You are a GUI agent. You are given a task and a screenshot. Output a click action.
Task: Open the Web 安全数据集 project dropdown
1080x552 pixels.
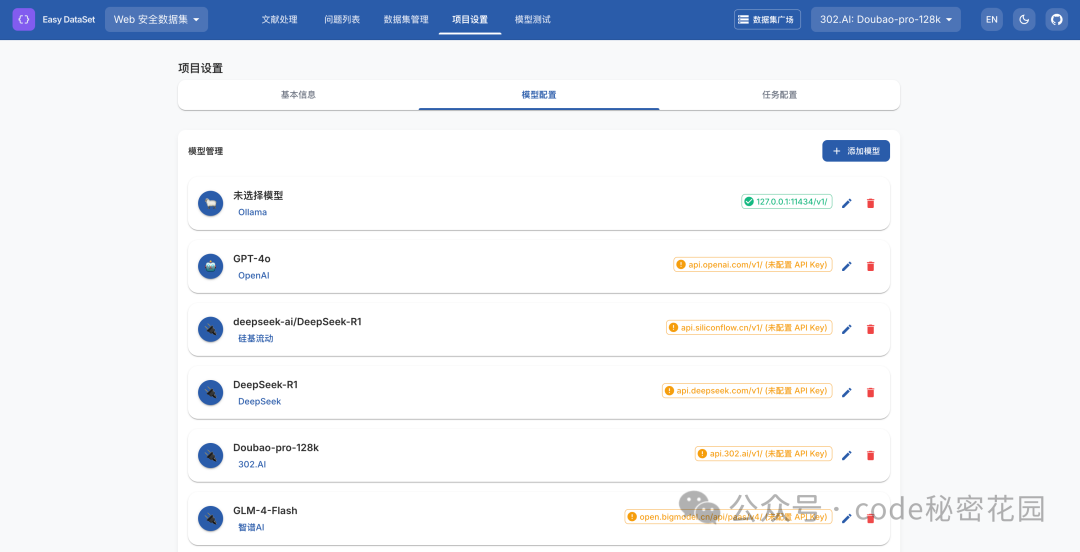(x=156, y=19)
